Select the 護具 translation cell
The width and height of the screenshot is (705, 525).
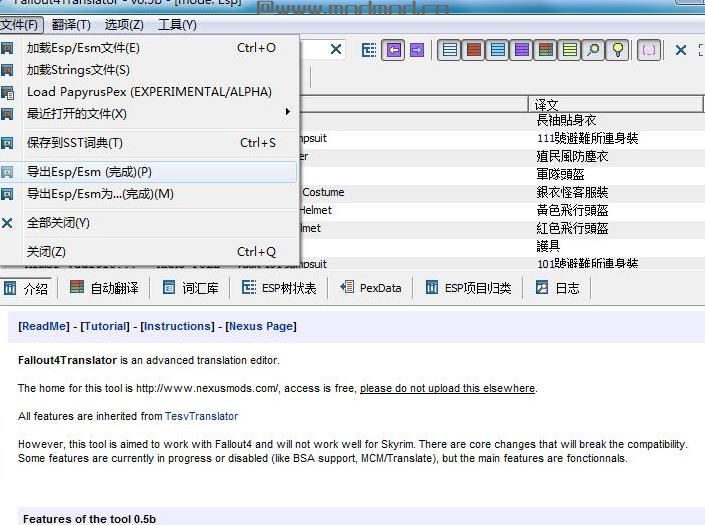617,246
